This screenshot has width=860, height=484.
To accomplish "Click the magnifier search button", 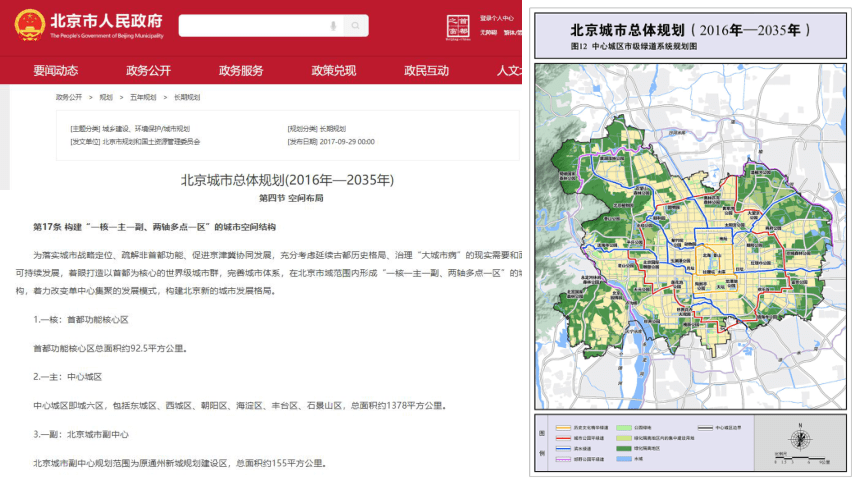I will 356,26.
